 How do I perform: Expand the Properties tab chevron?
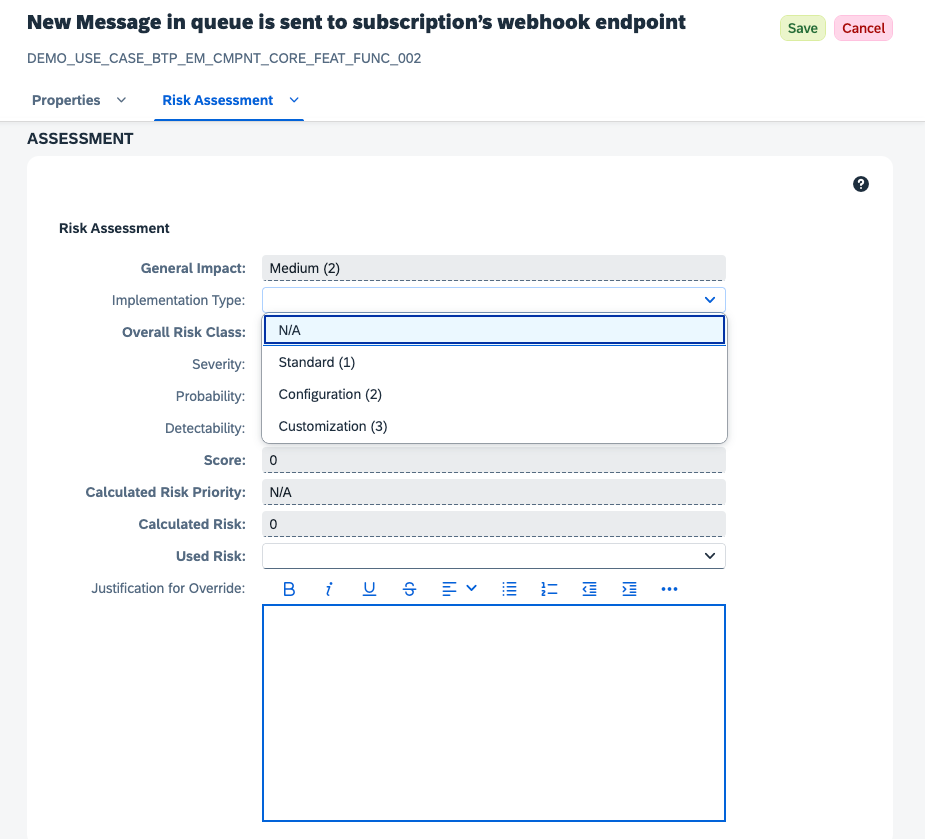click(120, 100)
